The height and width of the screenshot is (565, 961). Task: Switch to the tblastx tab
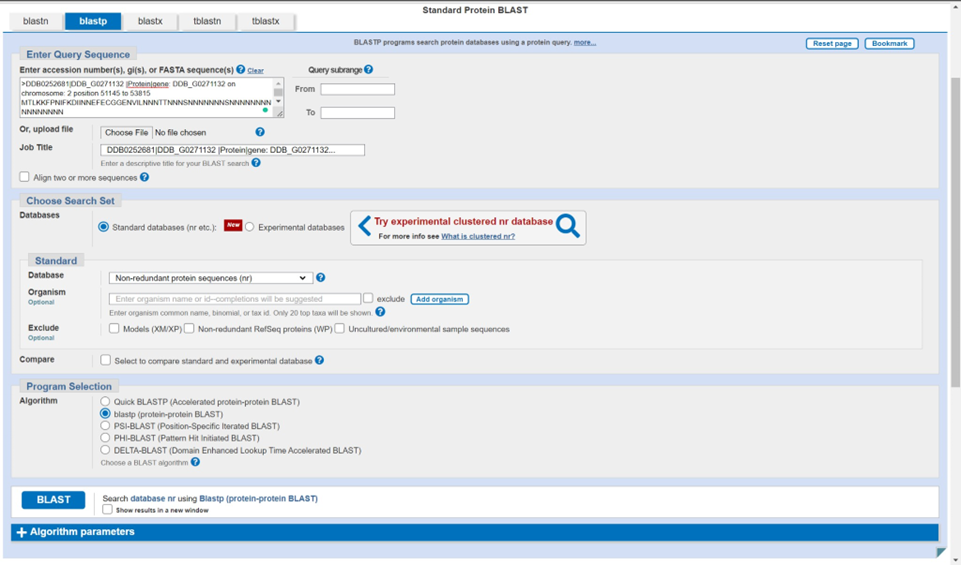[x=265, y=21]
